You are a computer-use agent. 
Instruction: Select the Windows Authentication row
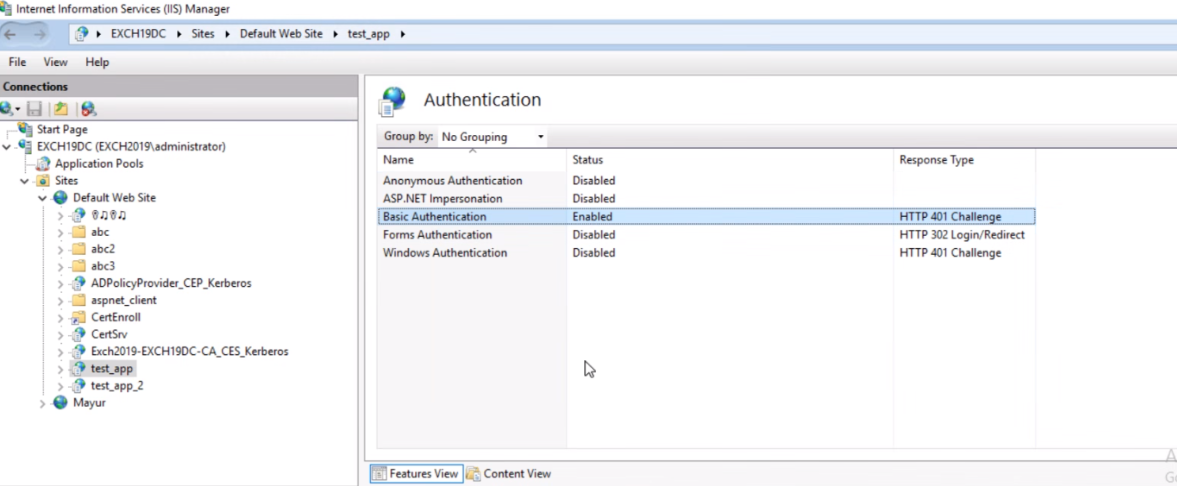(445, 253)
